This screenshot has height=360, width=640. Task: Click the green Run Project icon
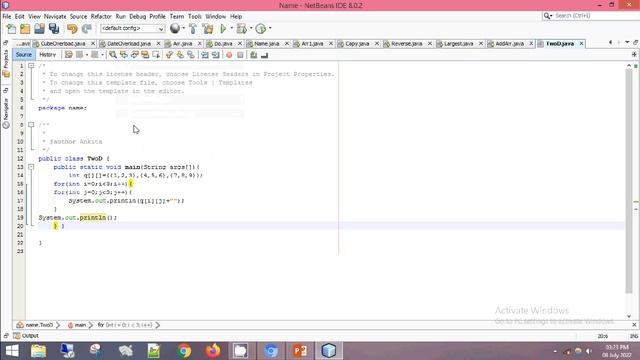(x=223, y=28)
